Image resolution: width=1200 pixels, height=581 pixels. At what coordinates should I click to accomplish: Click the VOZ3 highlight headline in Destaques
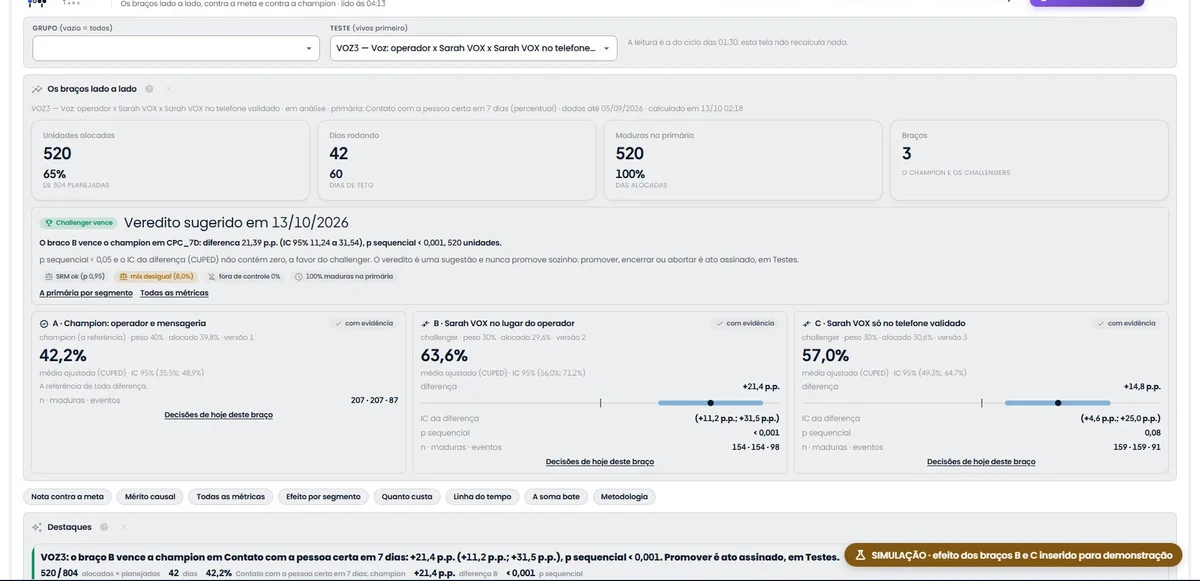[440, 557]
